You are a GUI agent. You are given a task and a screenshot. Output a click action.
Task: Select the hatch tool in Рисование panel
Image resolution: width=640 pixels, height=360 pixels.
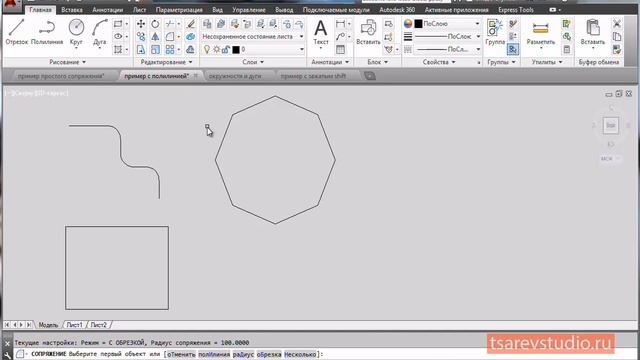coord(118,49)
